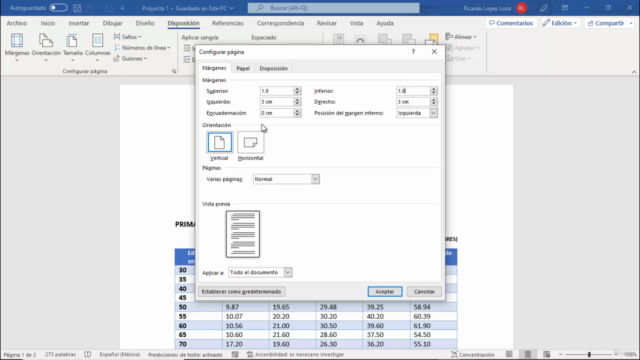Click the Buscar search box
The image size is (640, 360).
[x=333, y=8]
